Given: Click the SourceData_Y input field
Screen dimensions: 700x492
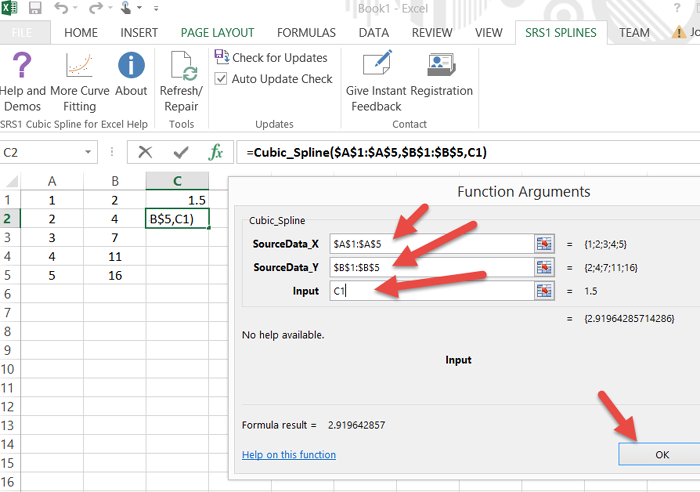Looking at the screenshot, I should click(432, 267).
